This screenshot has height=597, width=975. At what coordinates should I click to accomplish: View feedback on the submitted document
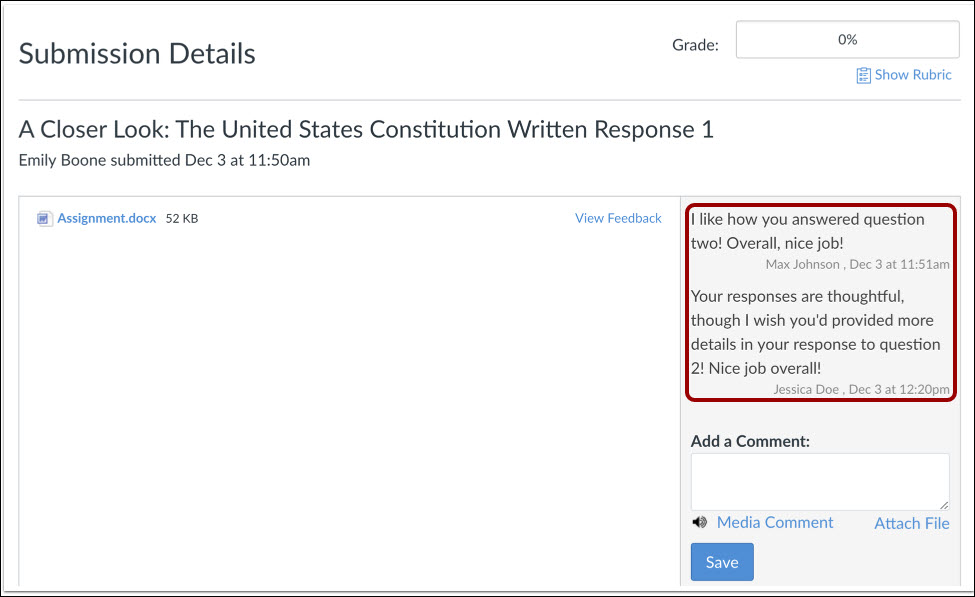pos(618,218)
